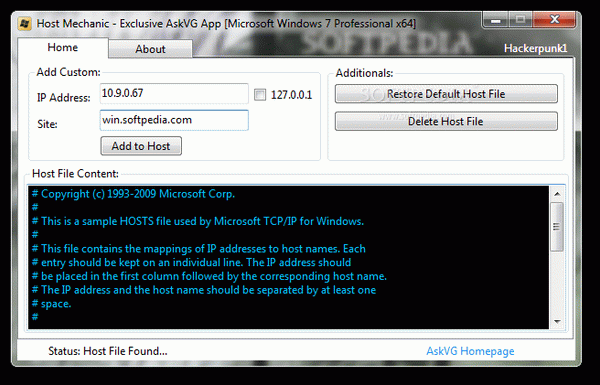Click the scrollbar thumb in Host File Content
Screen dimensions: 600x385
pos(557,227)
